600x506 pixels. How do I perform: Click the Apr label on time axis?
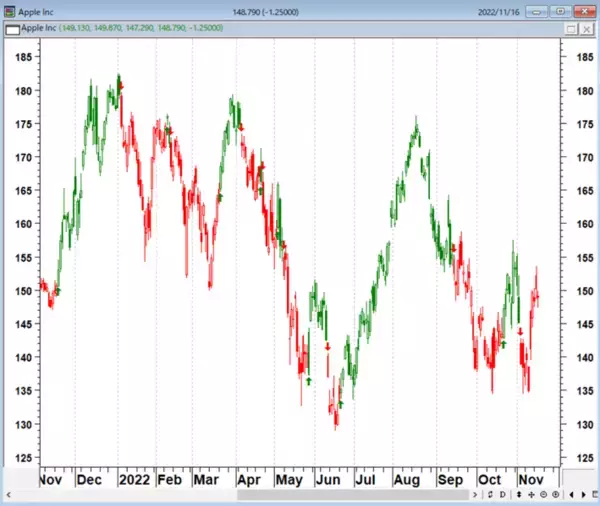pos(249,480)
